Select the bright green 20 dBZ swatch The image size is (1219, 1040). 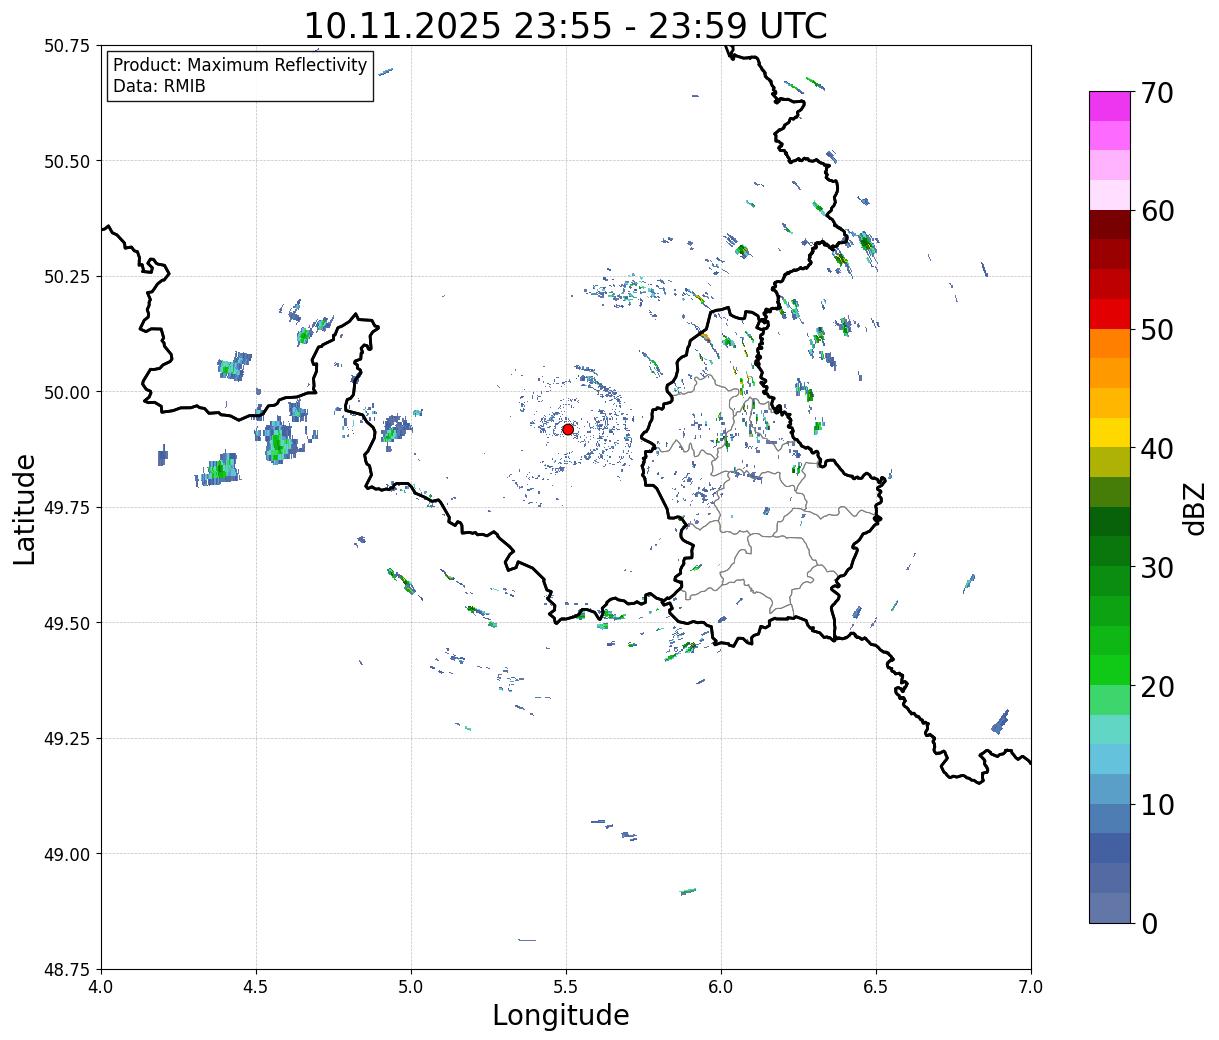pos(1109,670)
